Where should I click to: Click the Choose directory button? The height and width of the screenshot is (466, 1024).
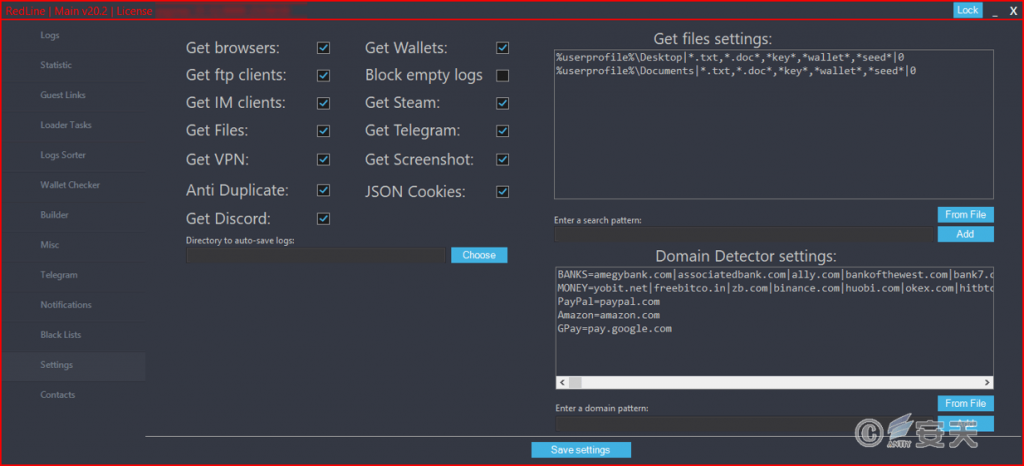pos(479,255)
